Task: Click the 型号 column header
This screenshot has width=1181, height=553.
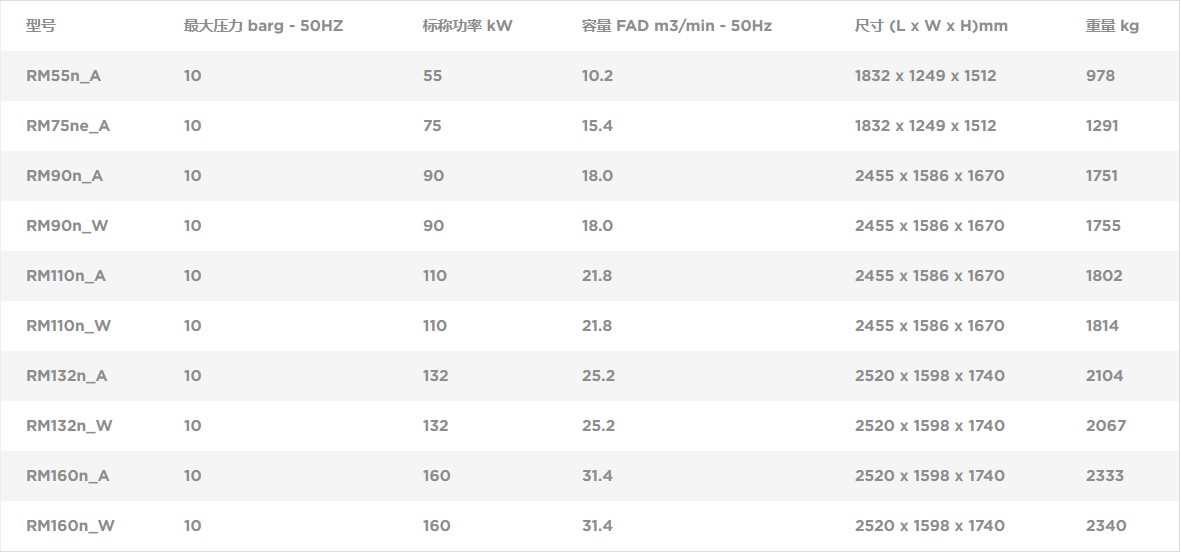Action: [41, 26]
